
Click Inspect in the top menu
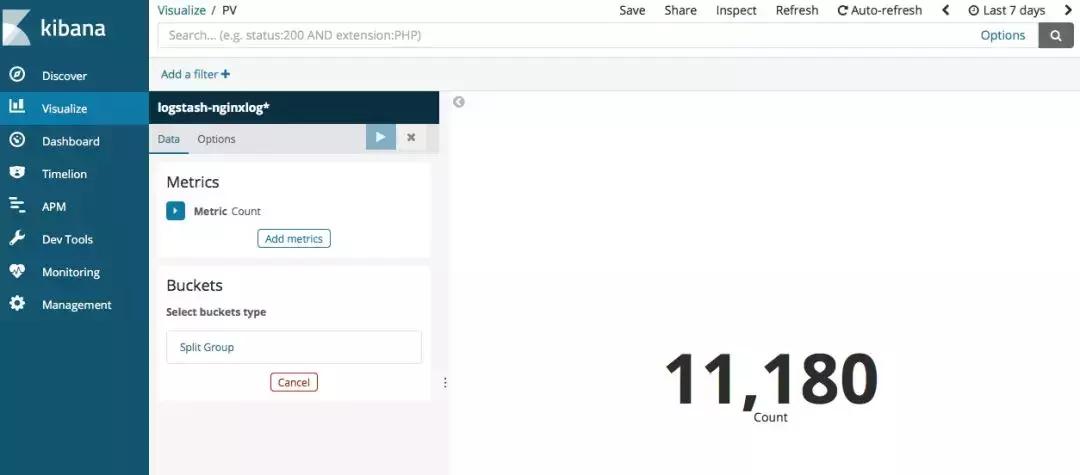pyautogui.click(x=736, y=10)
